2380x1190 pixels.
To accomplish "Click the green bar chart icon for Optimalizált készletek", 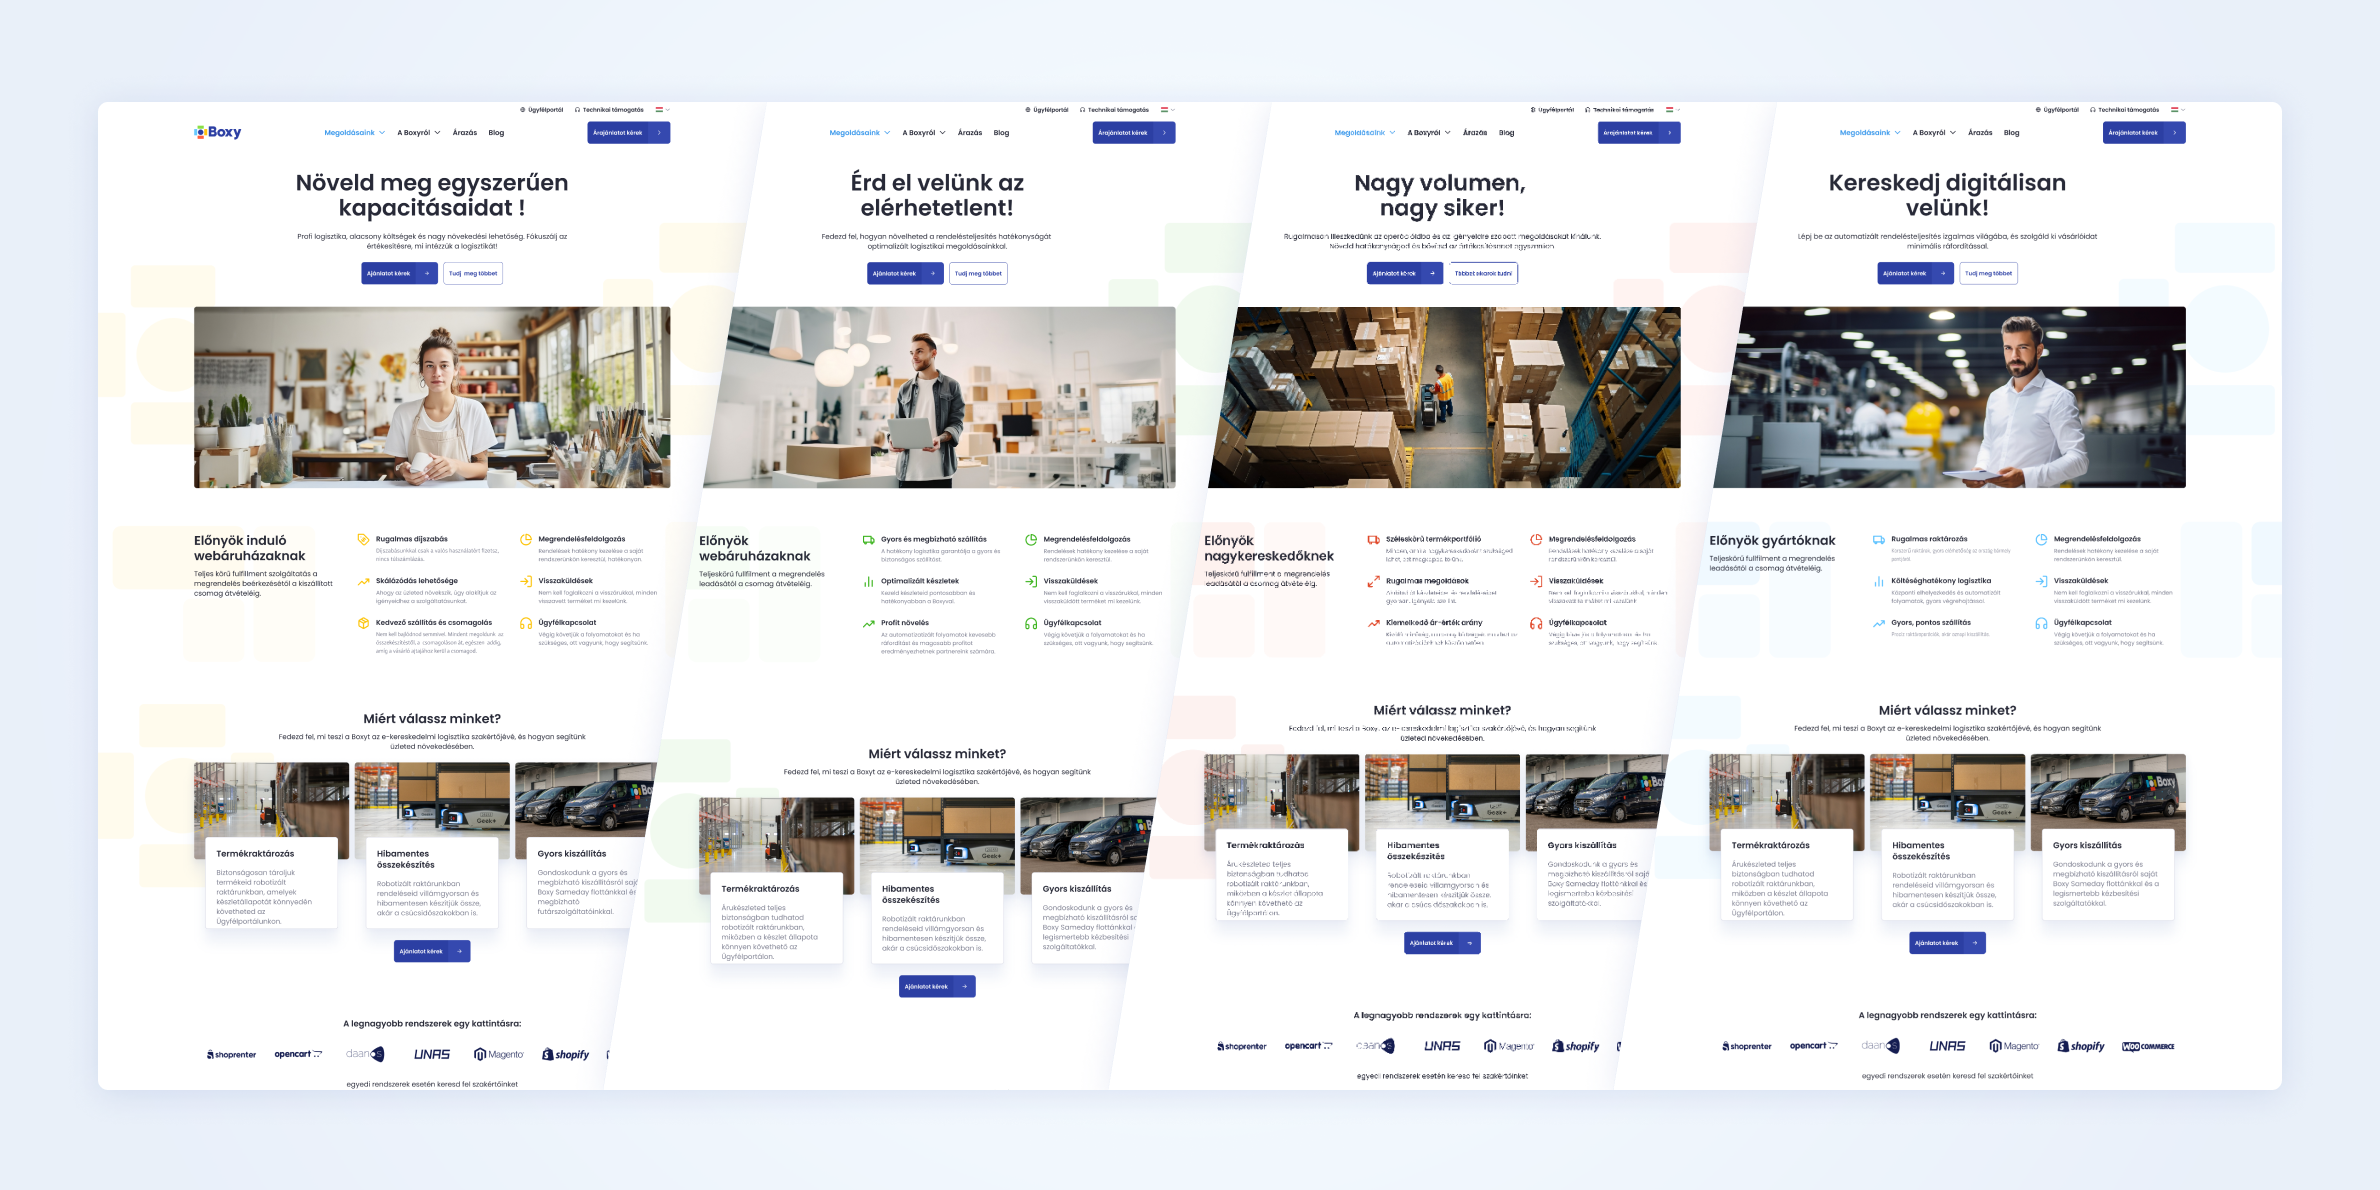I will pyautogui.click(x=869, y=581).
